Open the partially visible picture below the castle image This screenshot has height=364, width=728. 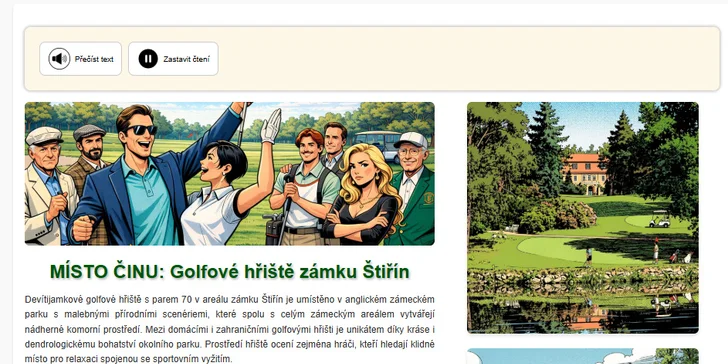tap(583, 356)
